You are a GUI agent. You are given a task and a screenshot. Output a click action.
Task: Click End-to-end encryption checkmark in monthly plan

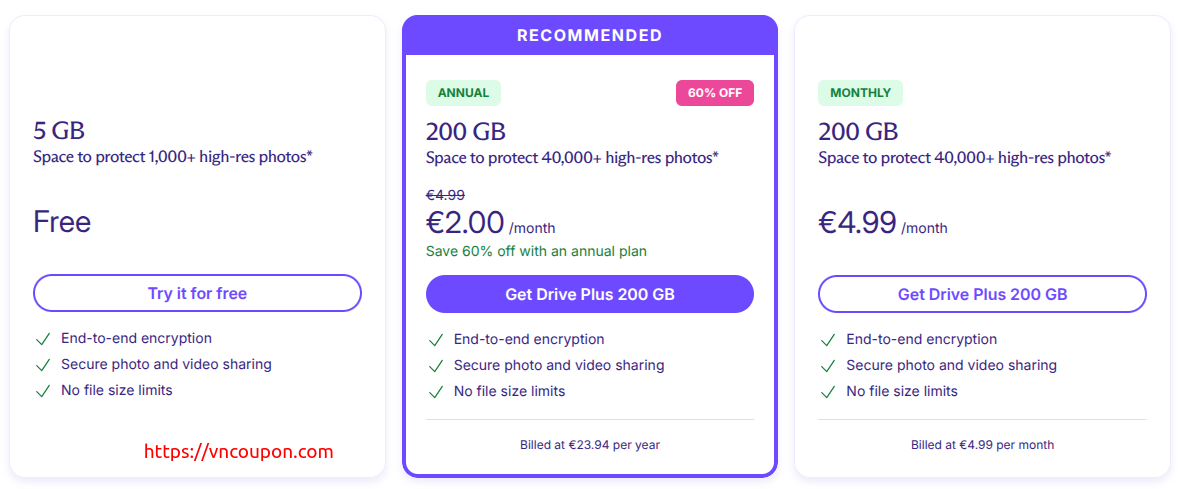(828, 340)
